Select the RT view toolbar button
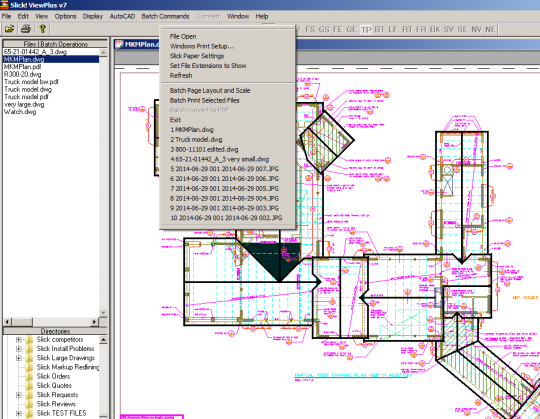The image size is (540, 419). click(x=407, y=30)
